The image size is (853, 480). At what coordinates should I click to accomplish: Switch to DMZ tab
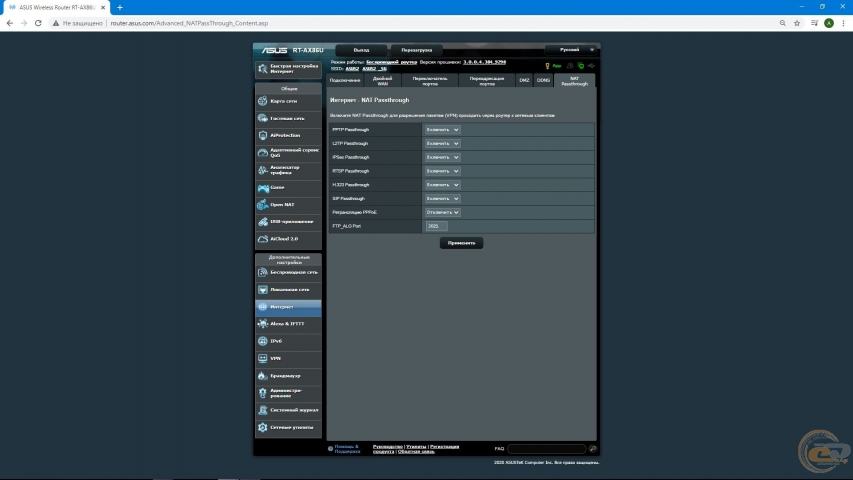coord(524,81)
